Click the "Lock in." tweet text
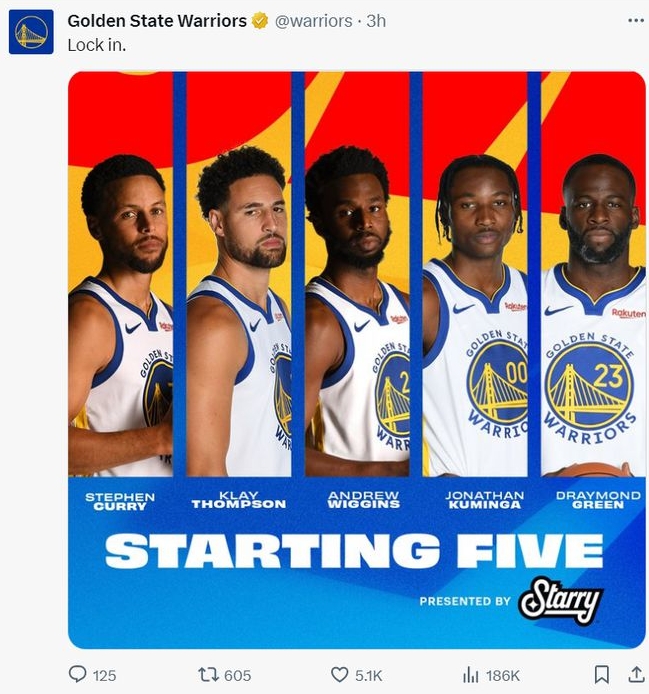 [x=96, y=44]
